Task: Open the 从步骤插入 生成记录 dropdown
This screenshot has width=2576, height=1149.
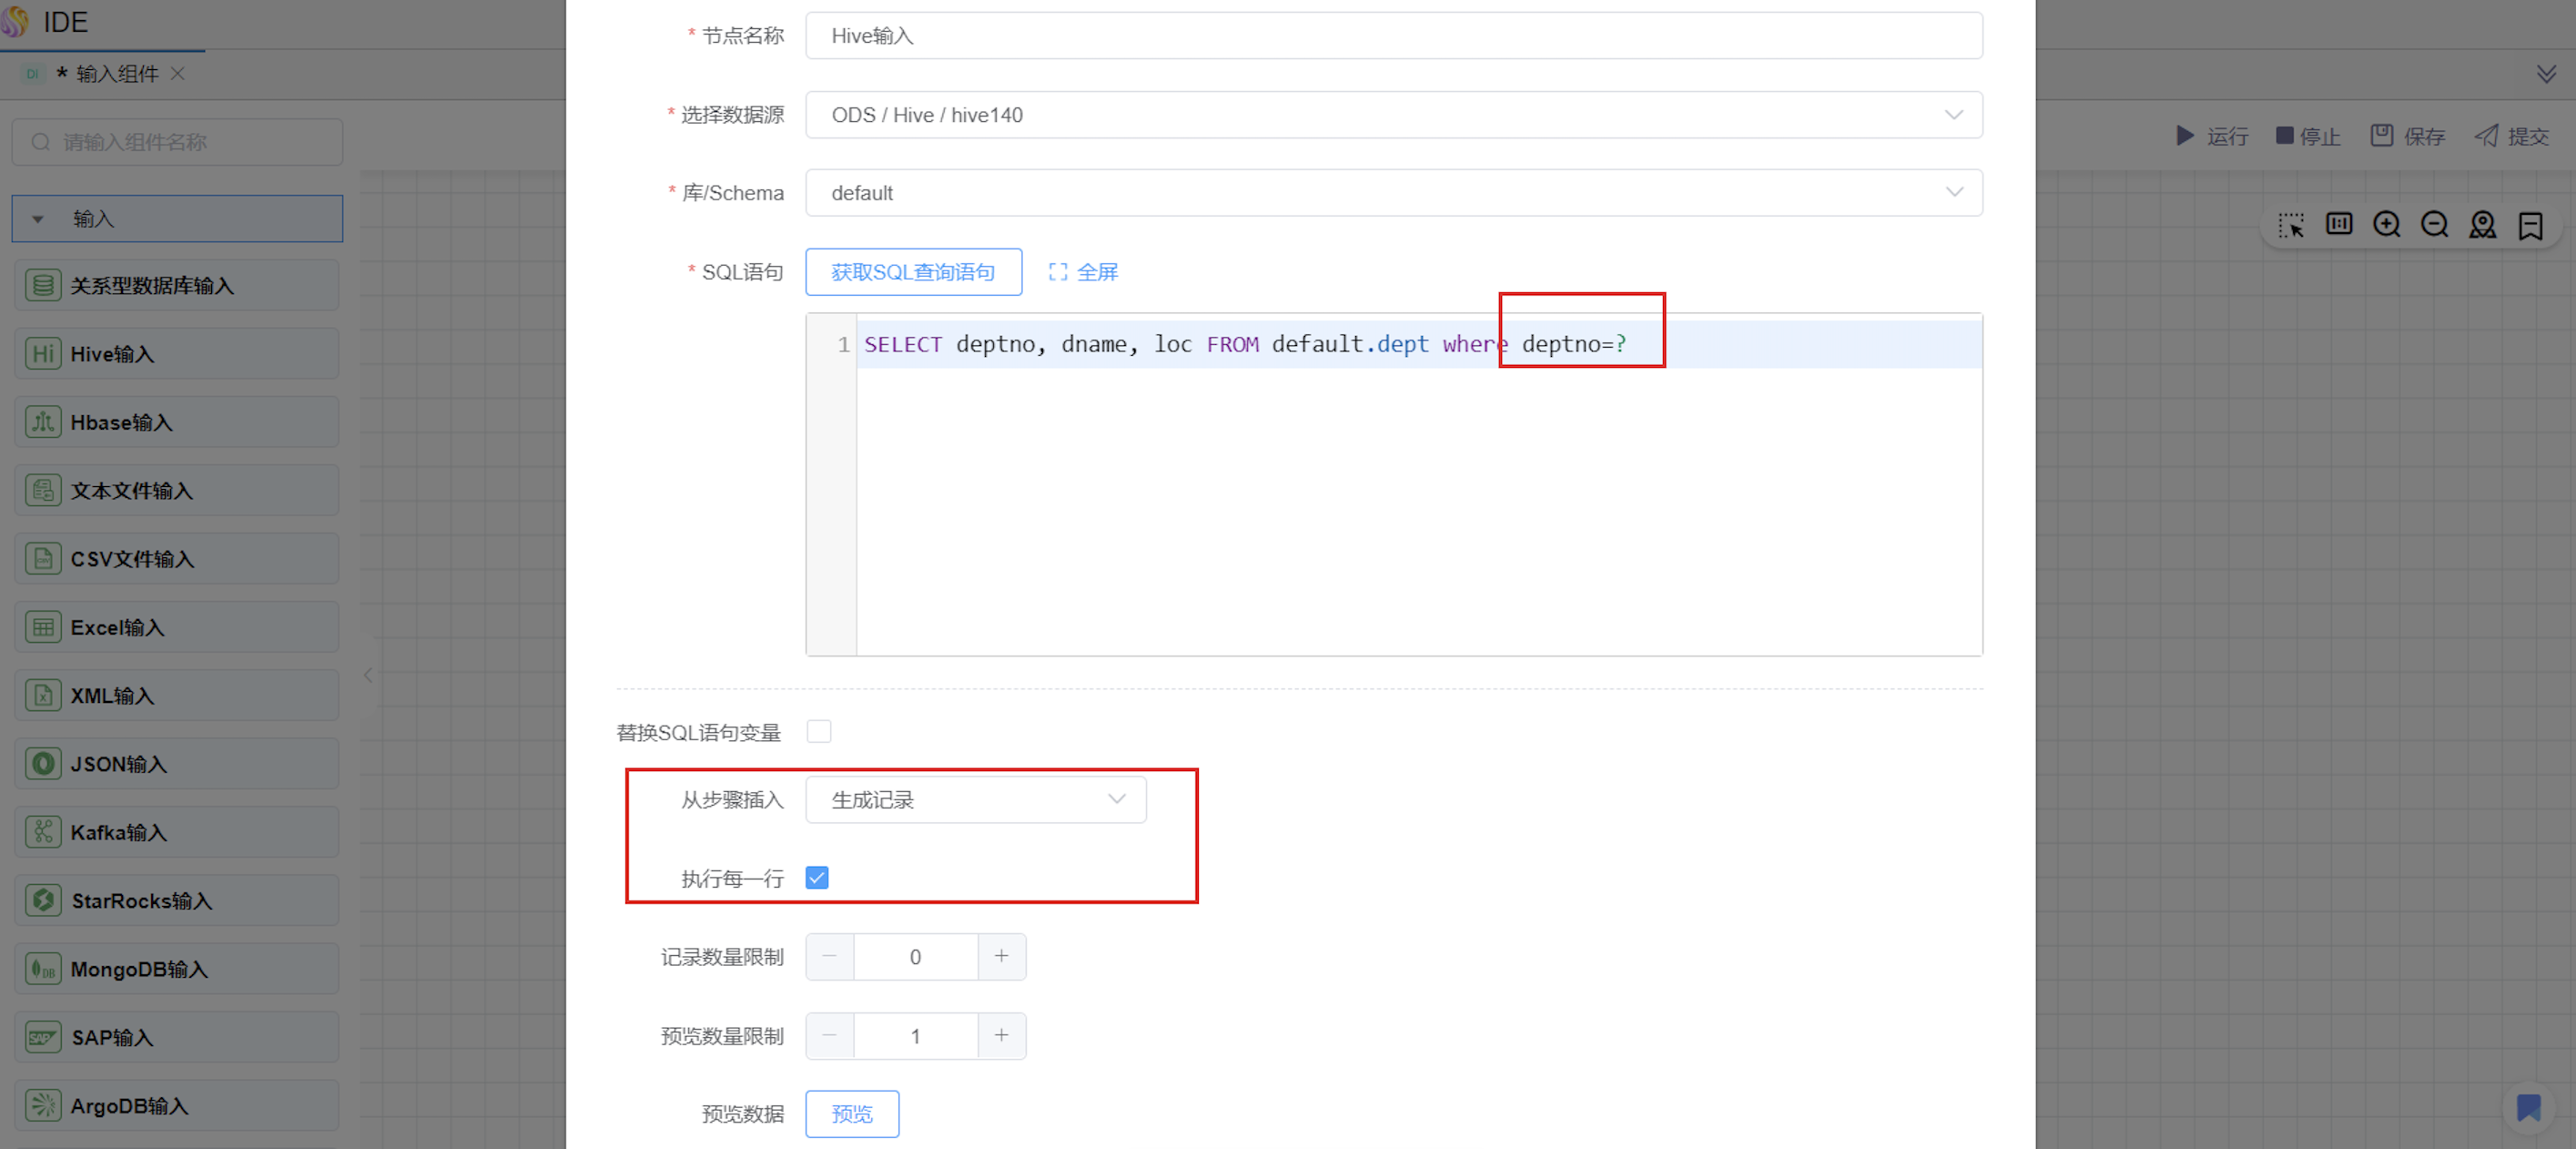Action: [975, 800]
